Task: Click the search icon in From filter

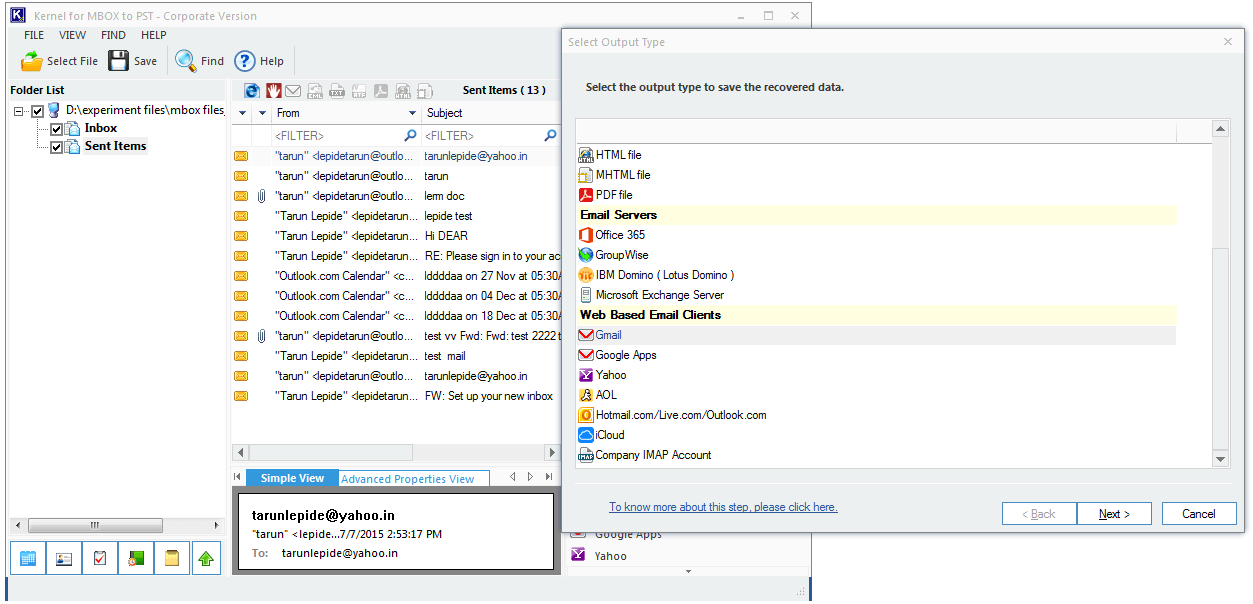Action: pyautogui.click(x=410, y=135)
